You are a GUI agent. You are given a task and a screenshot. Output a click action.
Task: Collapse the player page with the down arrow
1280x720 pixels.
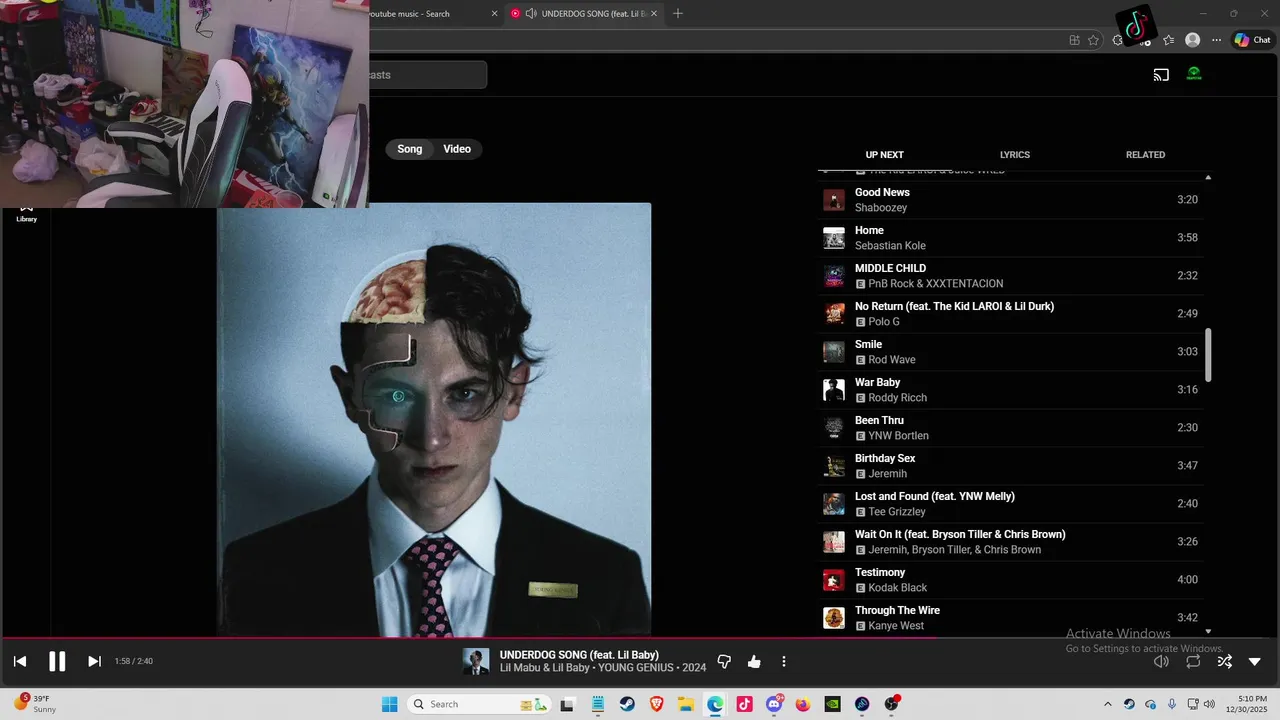pos(1255,661)
